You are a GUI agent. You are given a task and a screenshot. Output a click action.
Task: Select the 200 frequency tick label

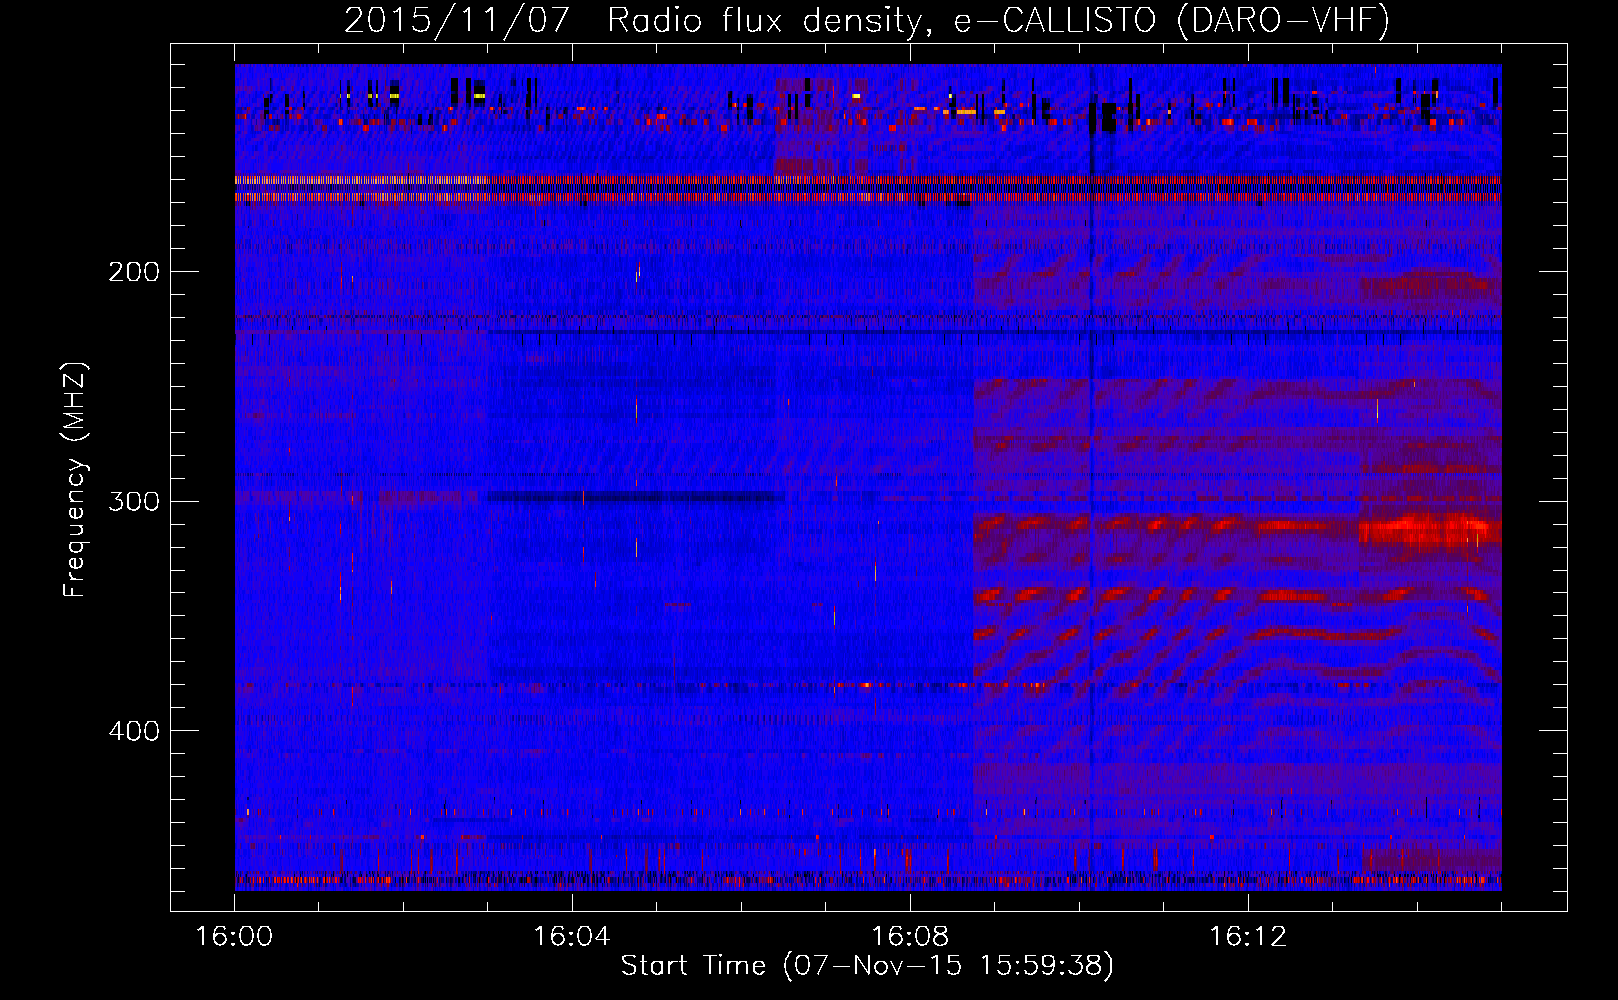tap(134, 272)
